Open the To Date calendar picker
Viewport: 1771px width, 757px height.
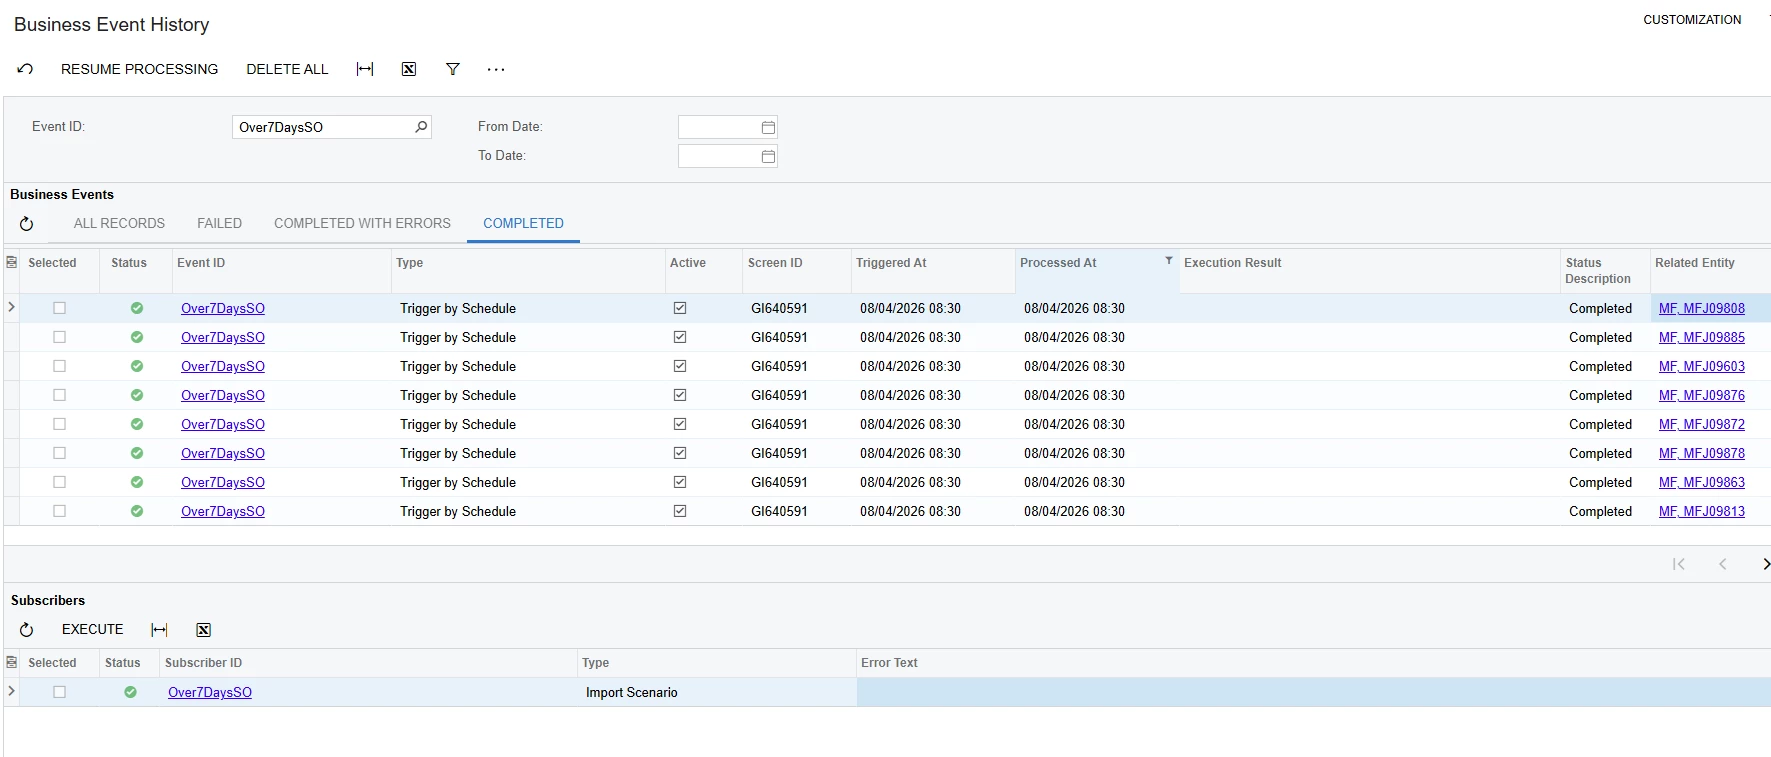[768, 156]
